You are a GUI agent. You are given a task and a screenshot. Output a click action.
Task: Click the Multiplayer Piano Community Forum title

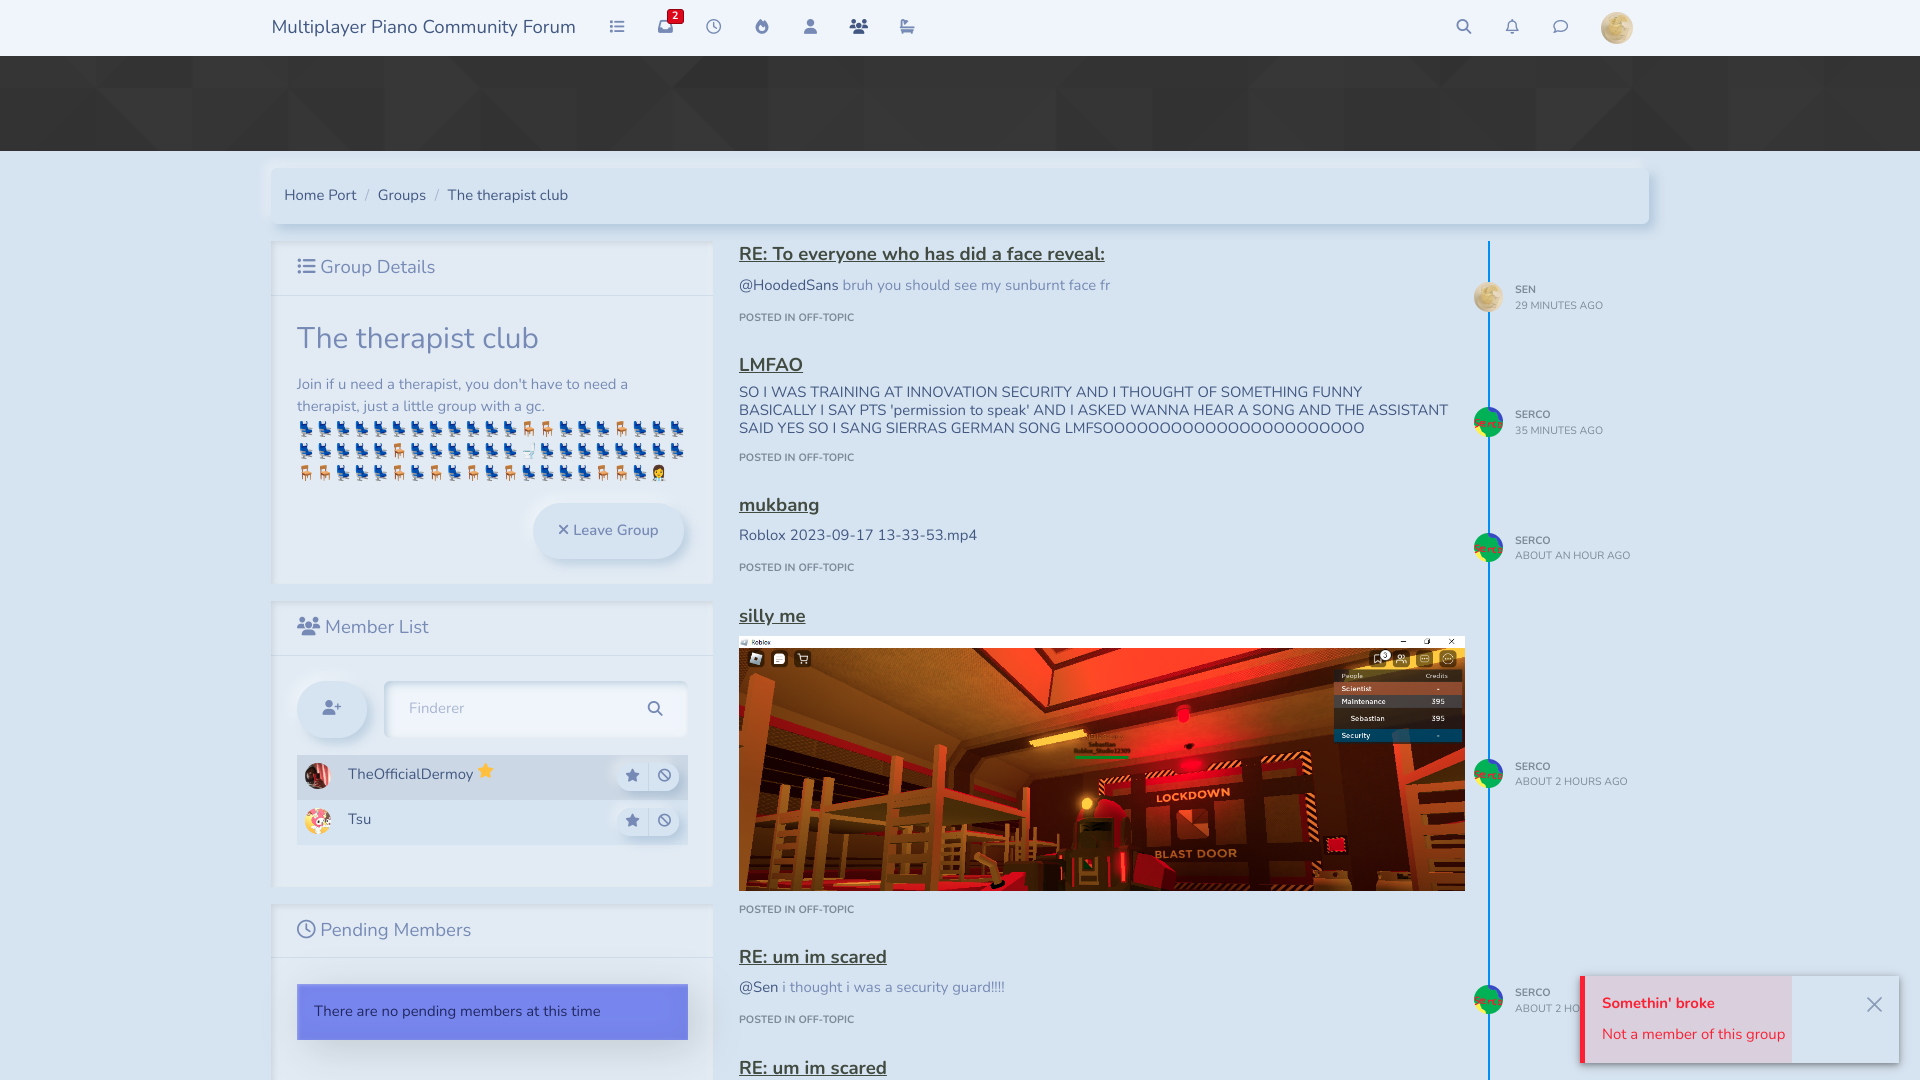[x=423, y=27]
